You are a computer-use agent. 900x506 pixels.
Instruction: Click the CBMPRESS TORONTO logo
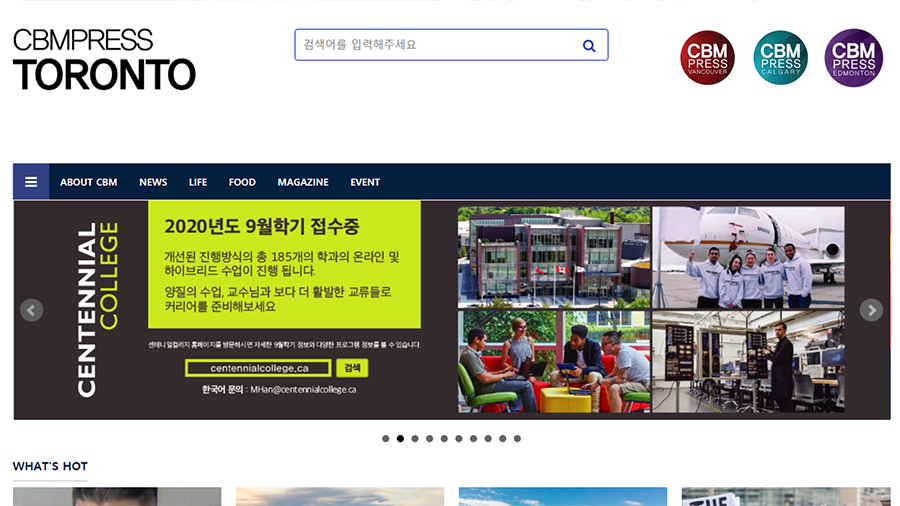[104, 60]
